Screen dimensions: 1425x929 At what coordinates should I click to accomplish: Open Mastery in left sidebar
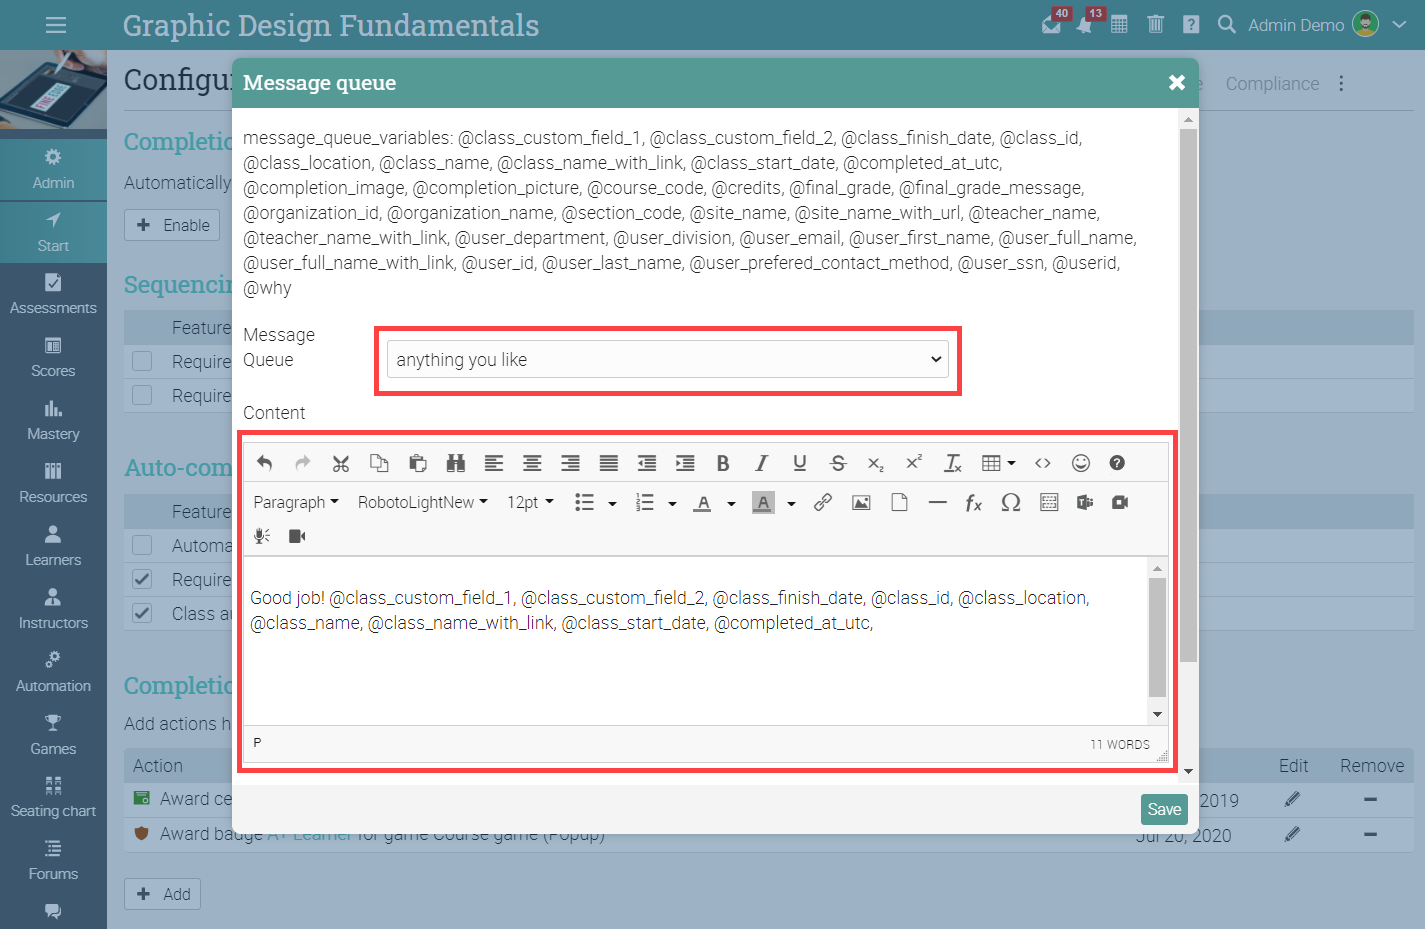(53, 420)
